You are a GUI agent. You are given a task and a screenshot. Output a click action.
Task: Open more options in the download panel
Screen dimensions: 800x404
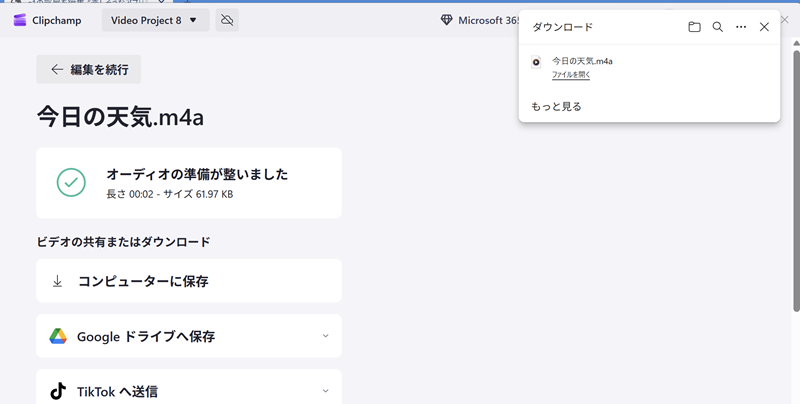point(741,27)
